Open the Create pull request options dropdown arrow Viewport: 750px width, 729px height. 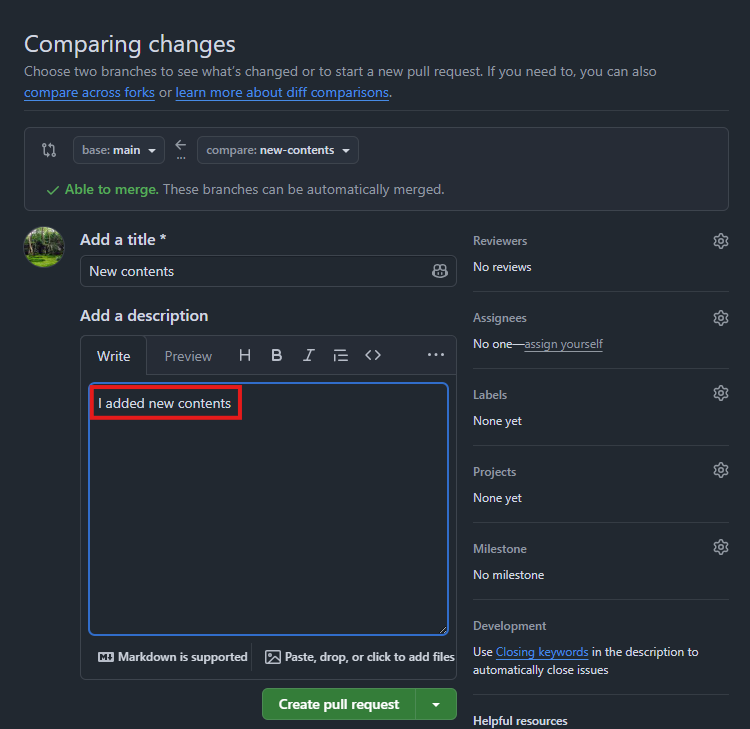click(x=436, y=704)
